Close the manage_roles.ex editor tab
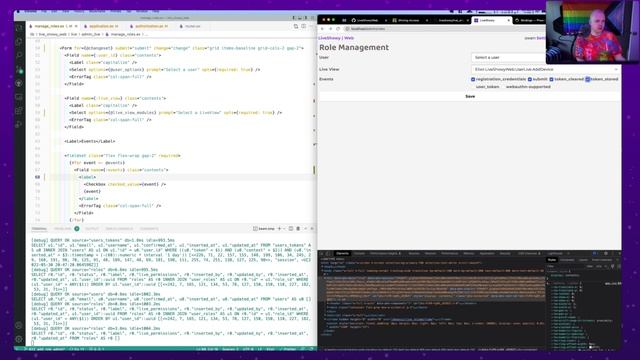This screenshot has height=360, width=640. coord(76,26)
